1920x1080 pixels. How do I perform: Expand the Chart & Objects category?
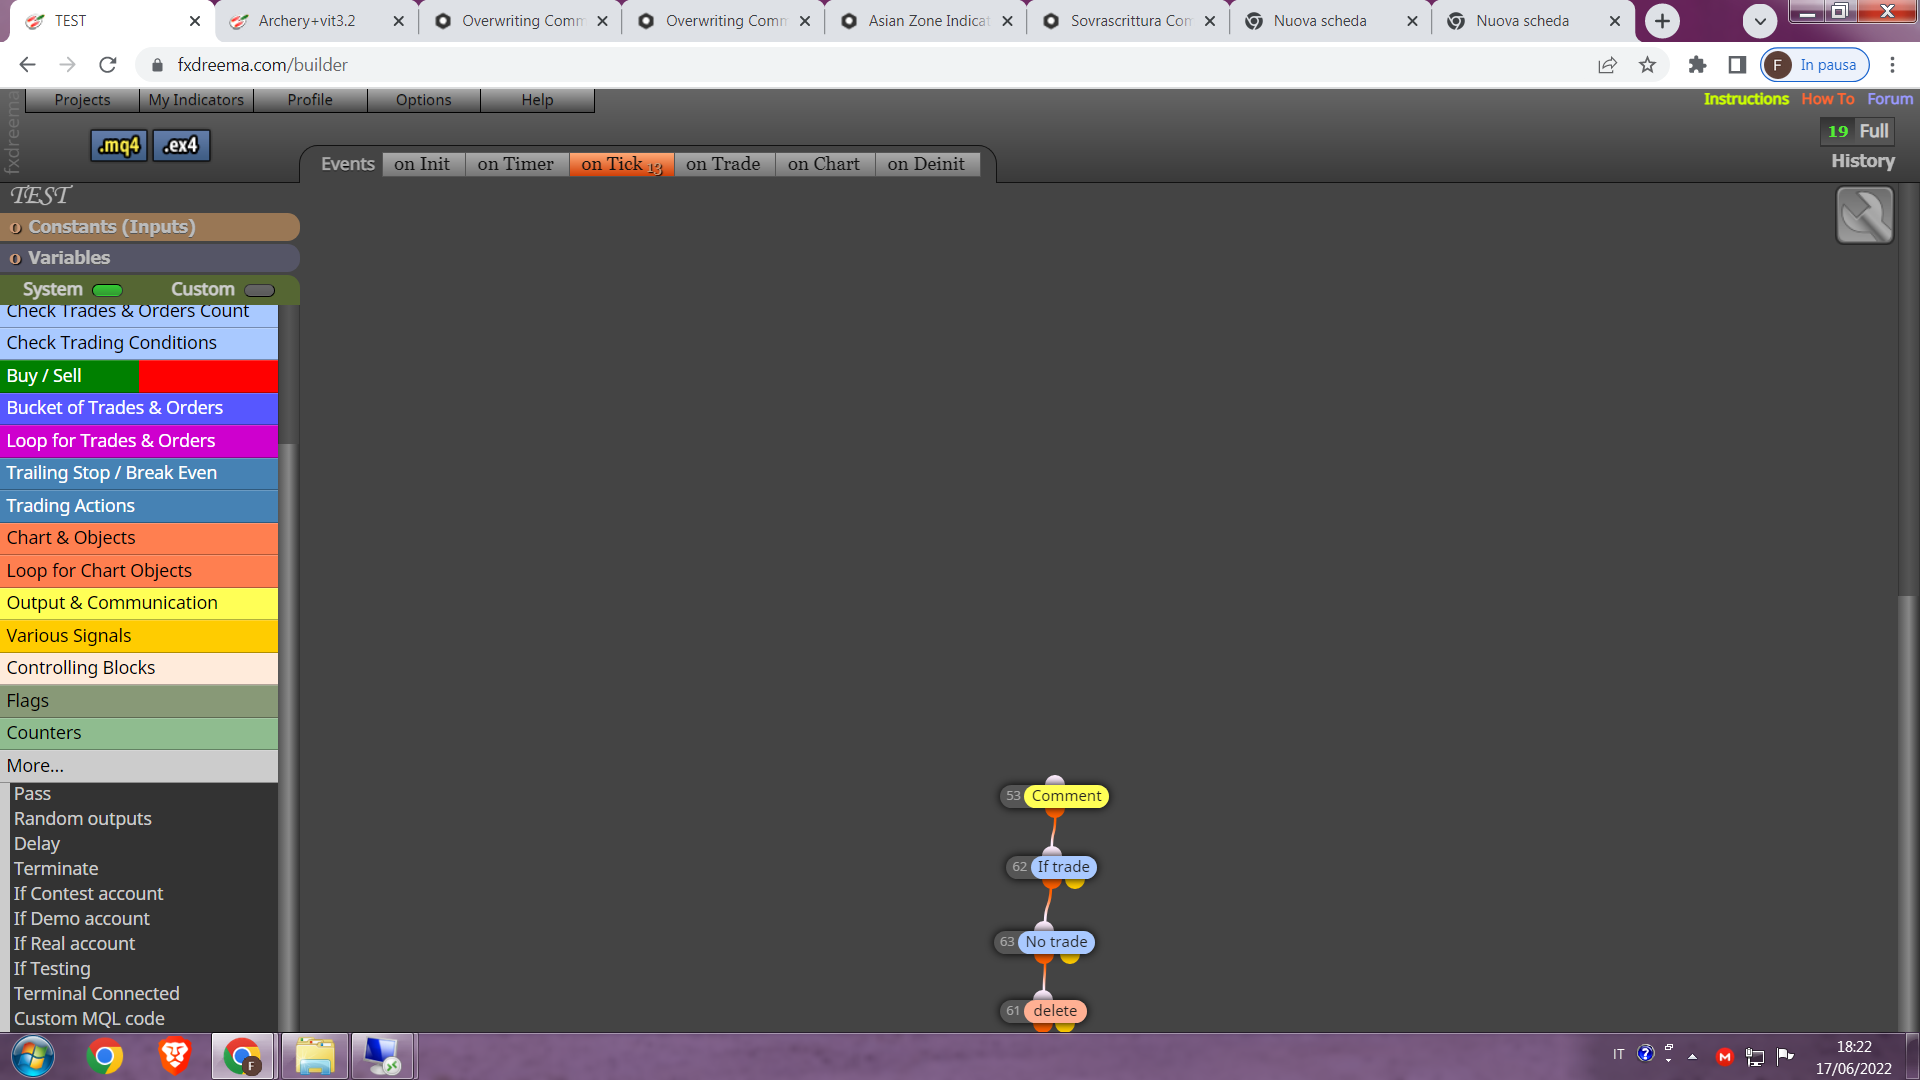[x=139, y=538]
